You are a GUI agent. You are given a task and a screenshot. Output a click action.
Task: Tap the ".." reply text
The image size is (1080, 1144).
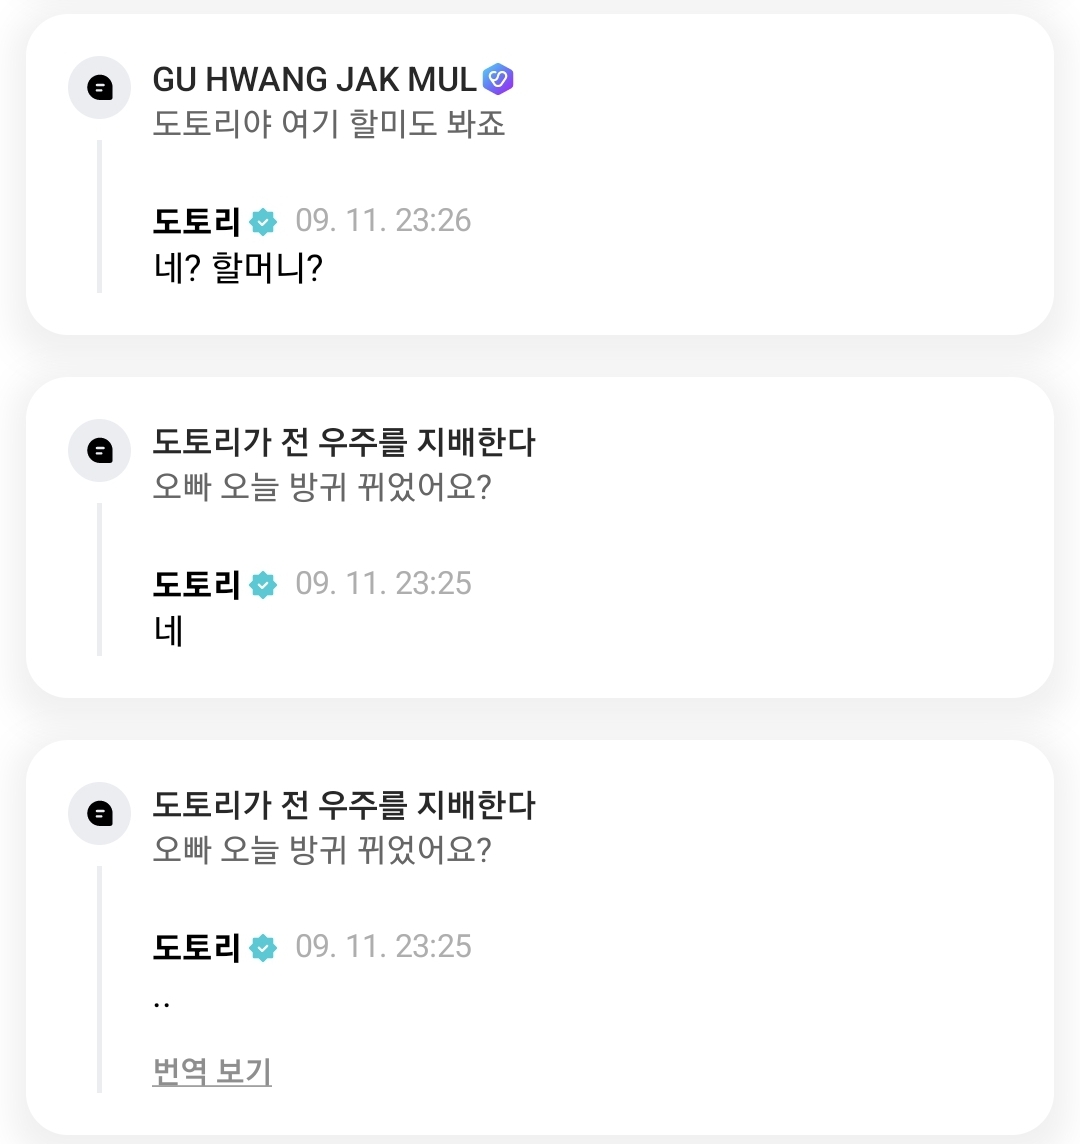click(x=162, y=1000)
